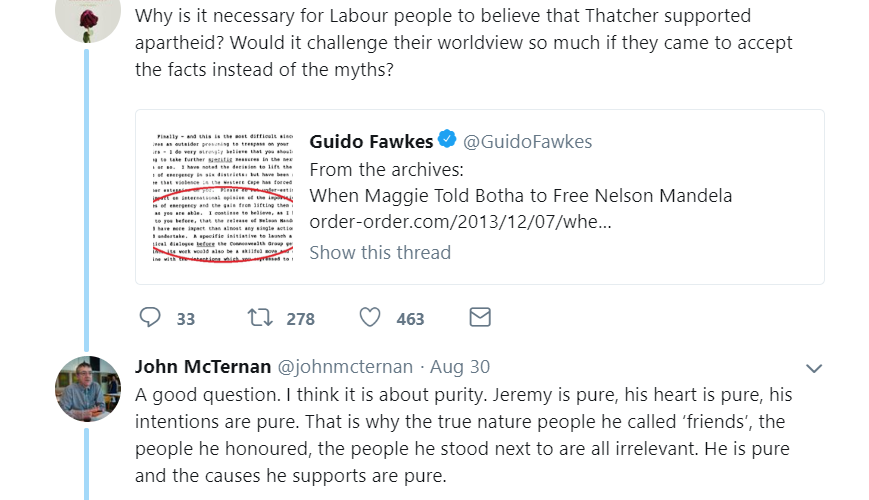Image resolution: width=869 pixels, height=500 pixels.
Task: Expand the chevron menu on McTernan's tweet
Action: [814, 368]
